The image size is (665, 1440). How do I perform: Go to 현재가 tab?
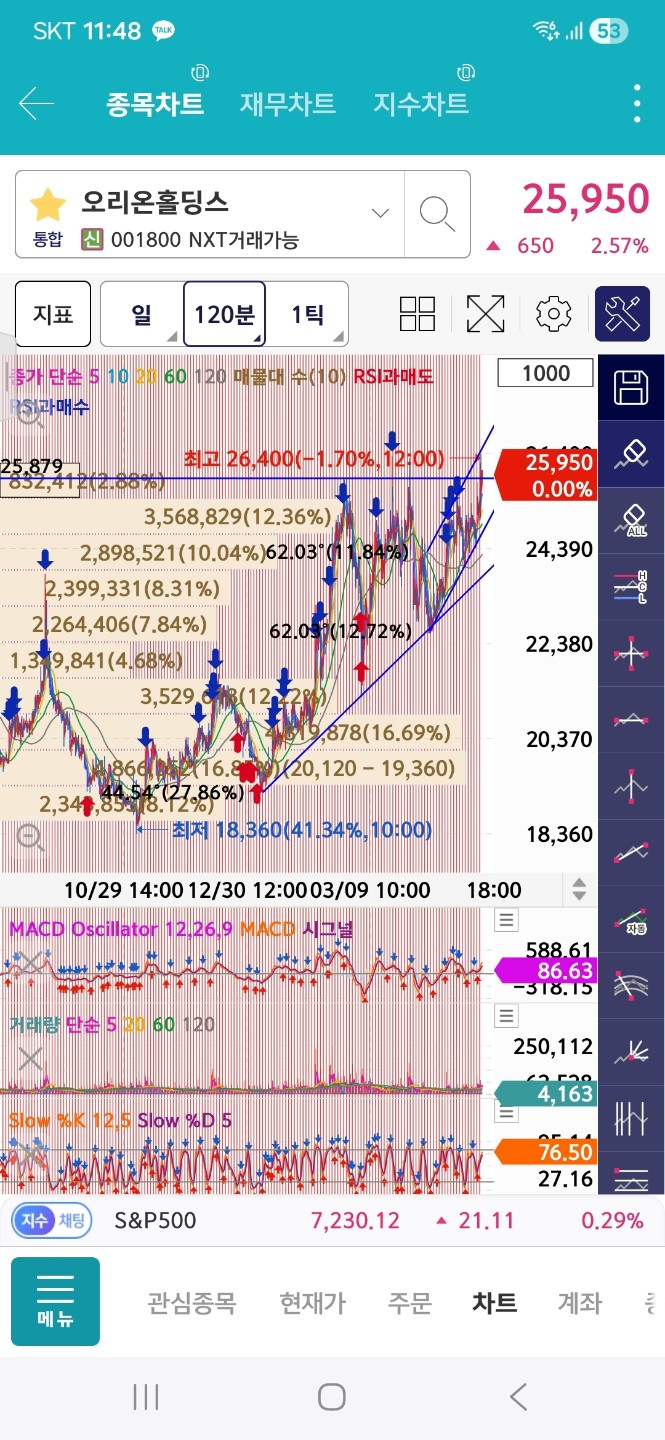click(x=313, y=1302)
